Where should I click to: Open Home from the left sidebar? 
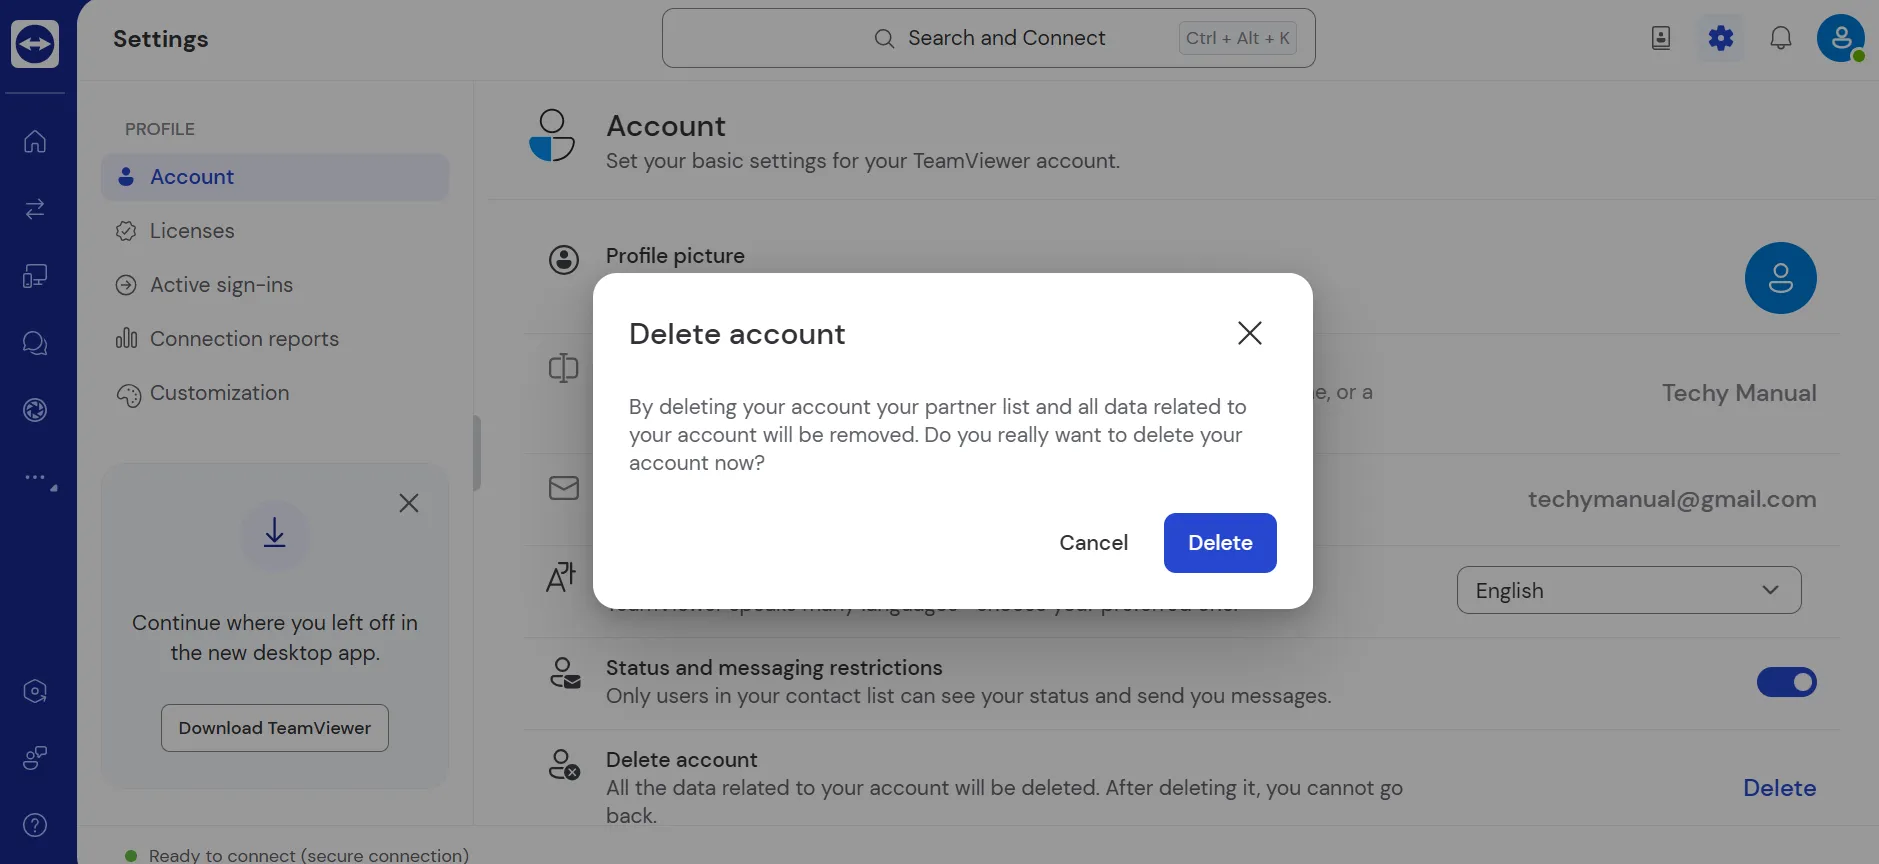point(35,142)
